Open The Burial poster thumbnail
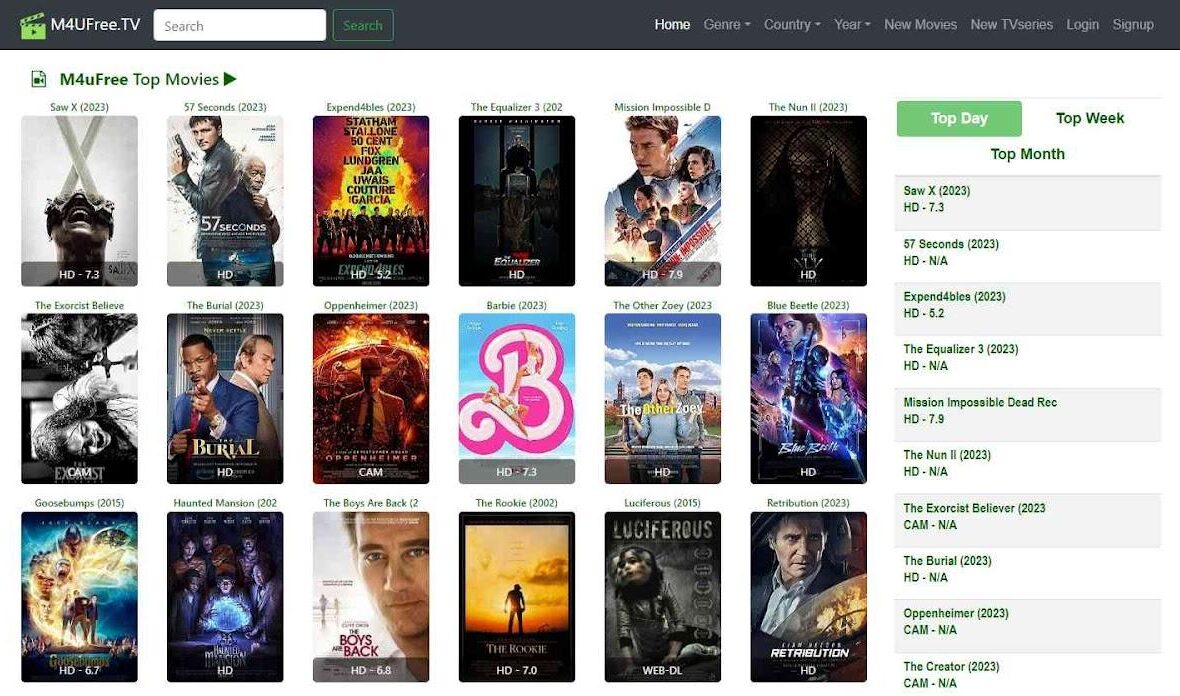This screenshot has width=1180, height=696. 225,399
